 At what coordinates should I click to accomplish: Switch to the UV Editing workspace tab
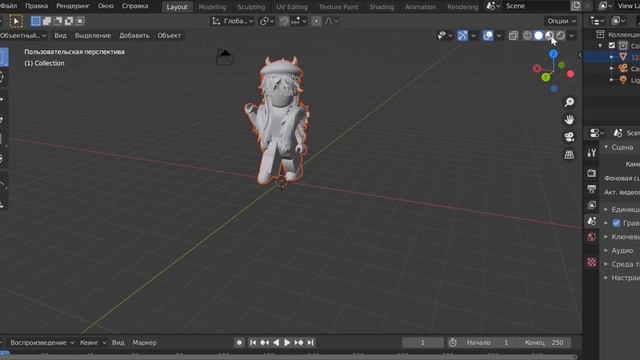(292, 7)
